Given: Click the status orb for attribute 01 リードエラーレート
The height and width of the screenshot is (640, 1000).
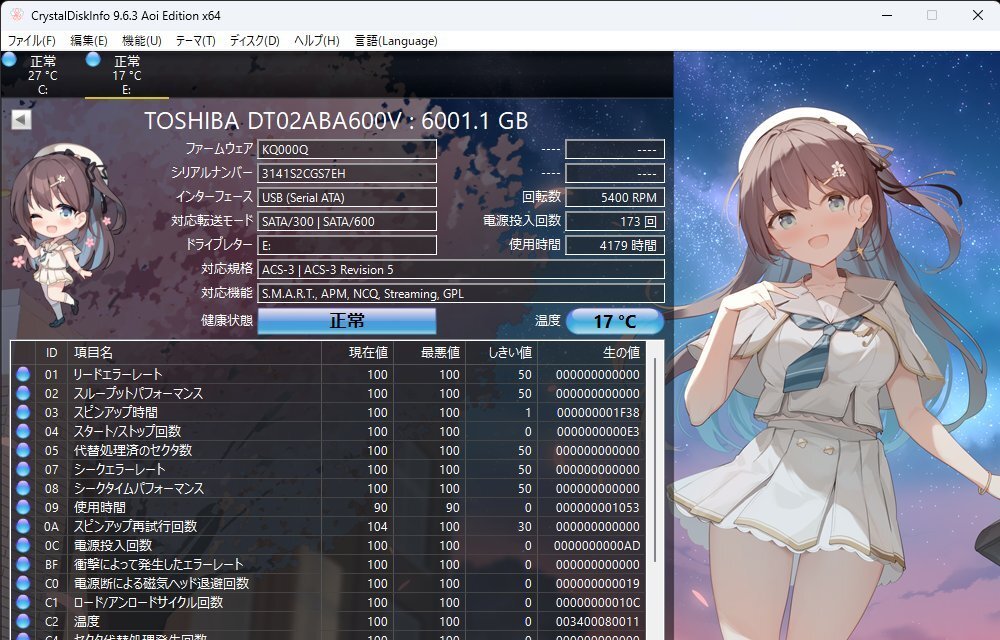Looking at the screenshot, I should (24, 374).
